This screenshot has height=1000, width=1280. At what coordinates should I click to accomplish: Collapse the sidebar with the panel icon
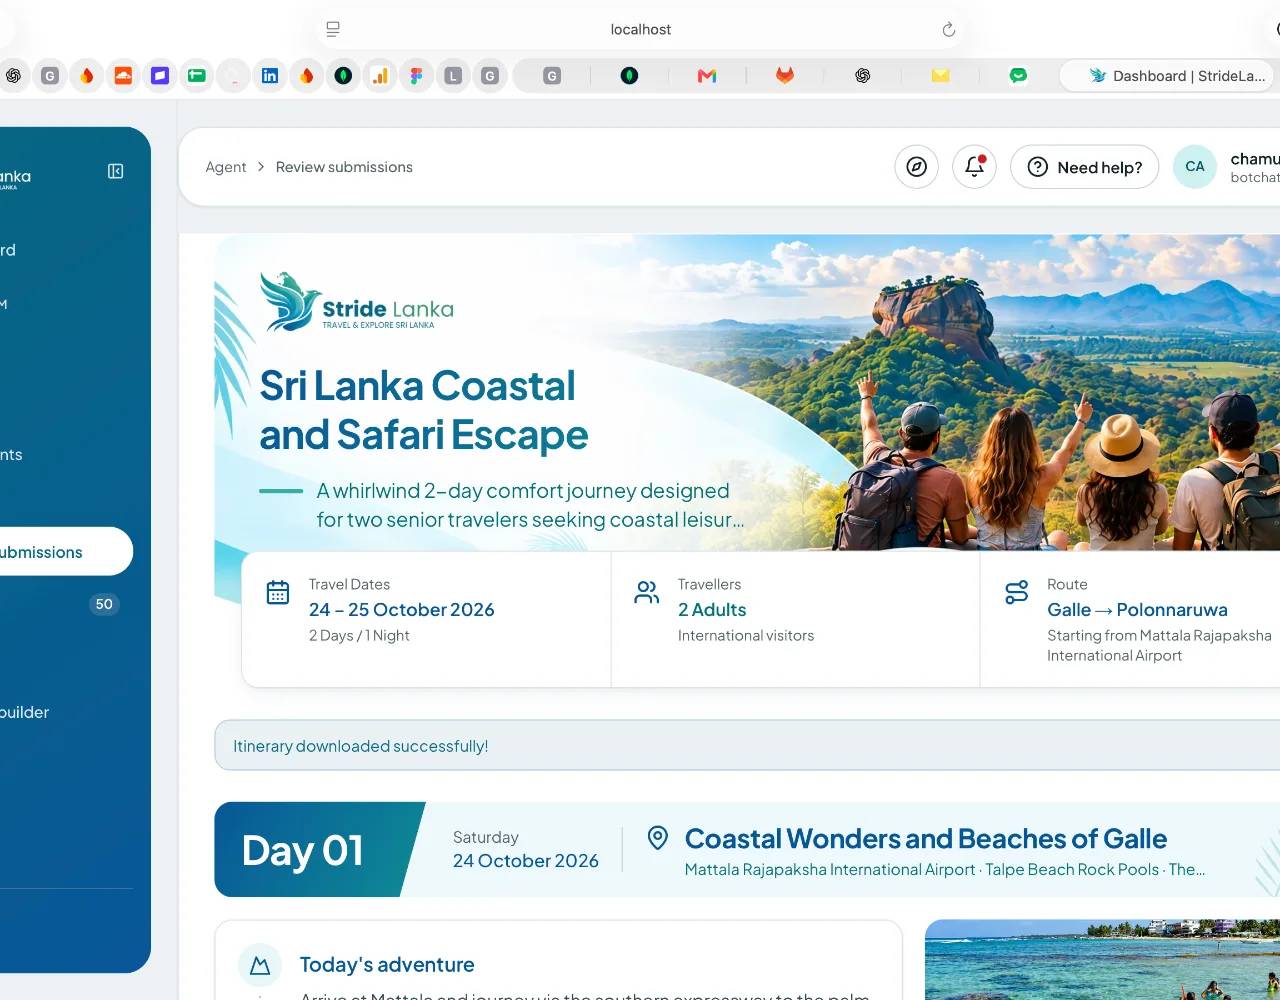tap(116, 172)
